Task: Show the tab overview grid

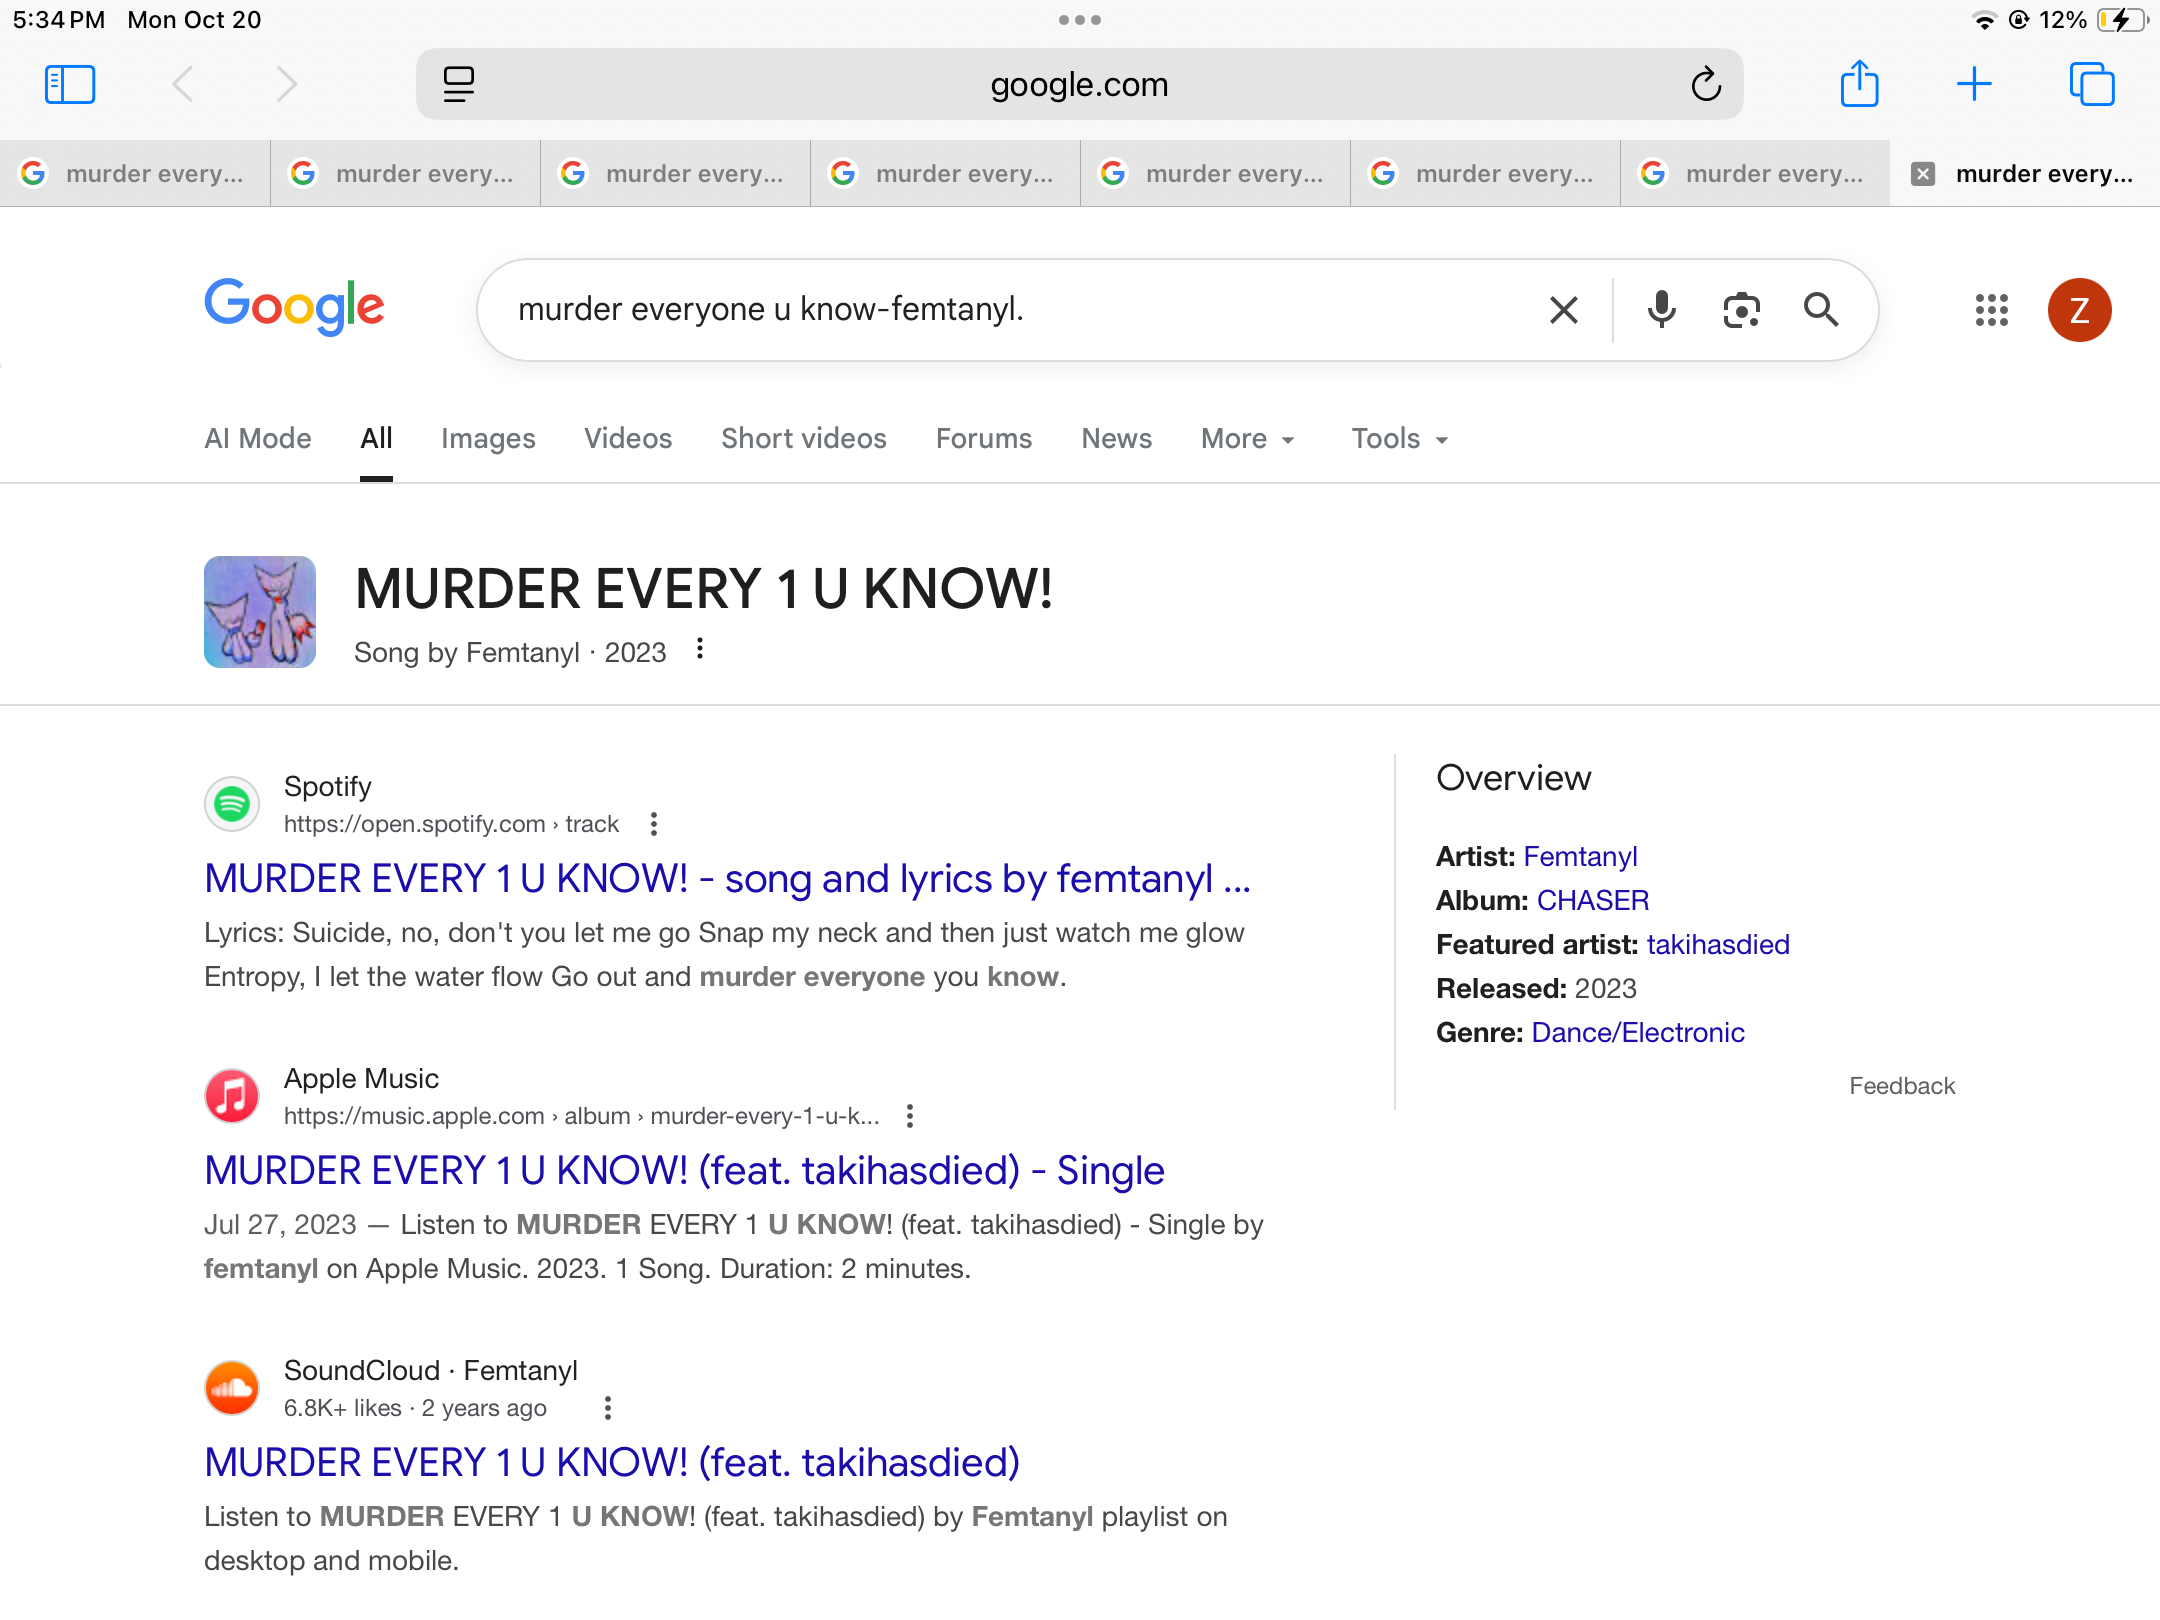Action: tap(2091, 84)
